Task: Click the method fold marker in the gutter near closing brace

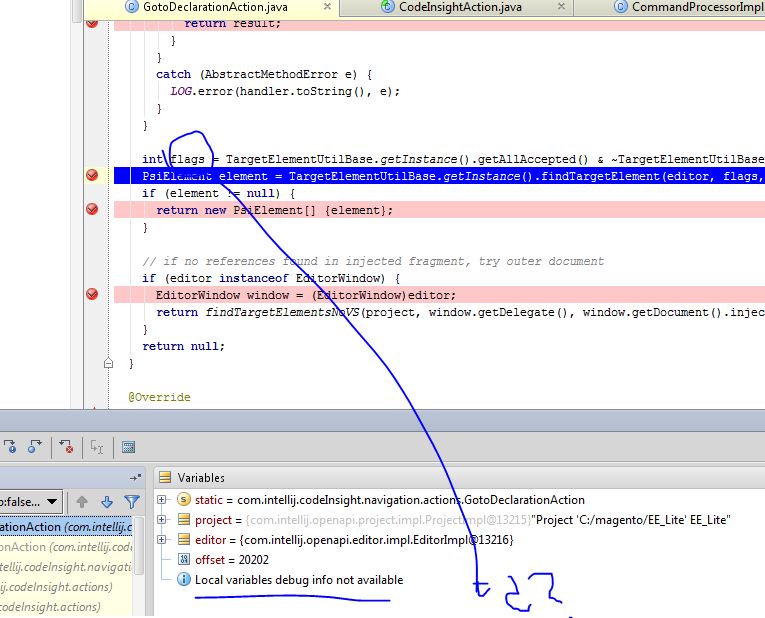Action: pyautogui.click(x=108, y=363)
